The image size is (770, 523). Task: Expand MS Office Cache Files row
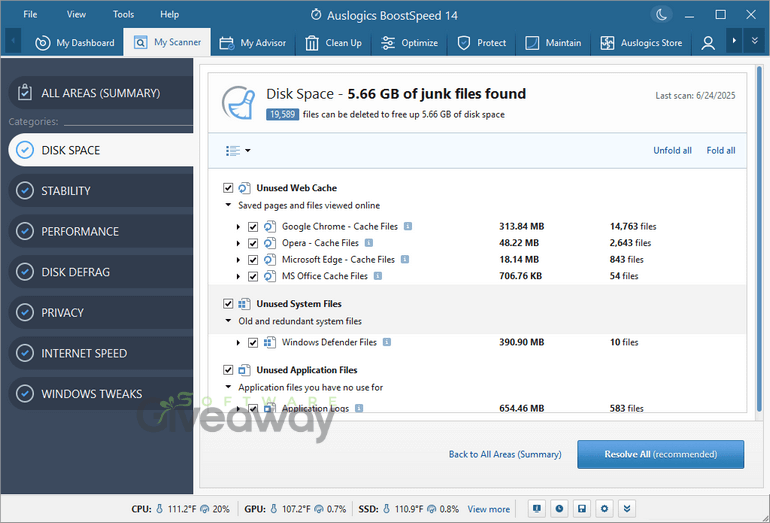[x=238, y=277]
